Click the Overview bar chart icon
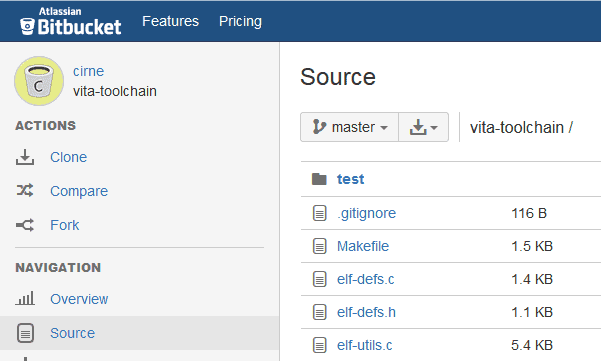Viewport: 601px width, 361px height. 25,298
